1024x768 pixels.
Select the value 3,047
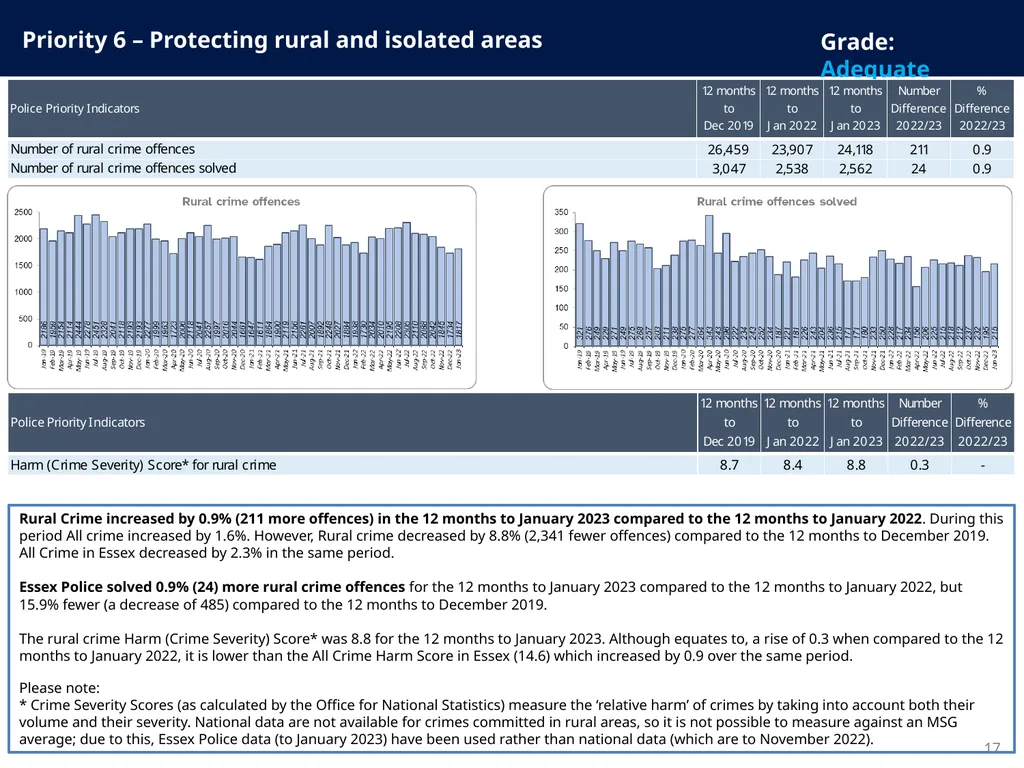coord(728,168)
